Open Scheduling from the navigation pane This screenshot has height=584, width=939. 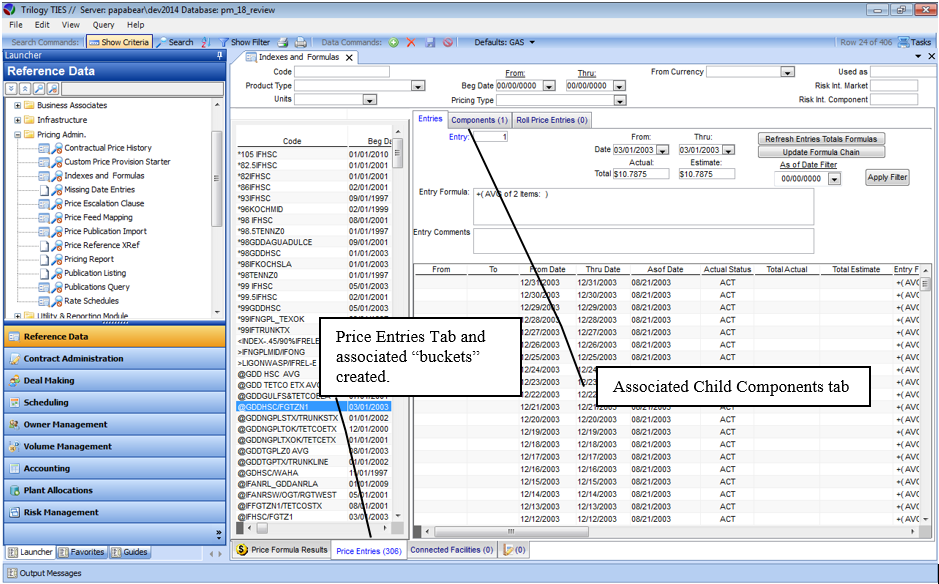pos(46,402)
